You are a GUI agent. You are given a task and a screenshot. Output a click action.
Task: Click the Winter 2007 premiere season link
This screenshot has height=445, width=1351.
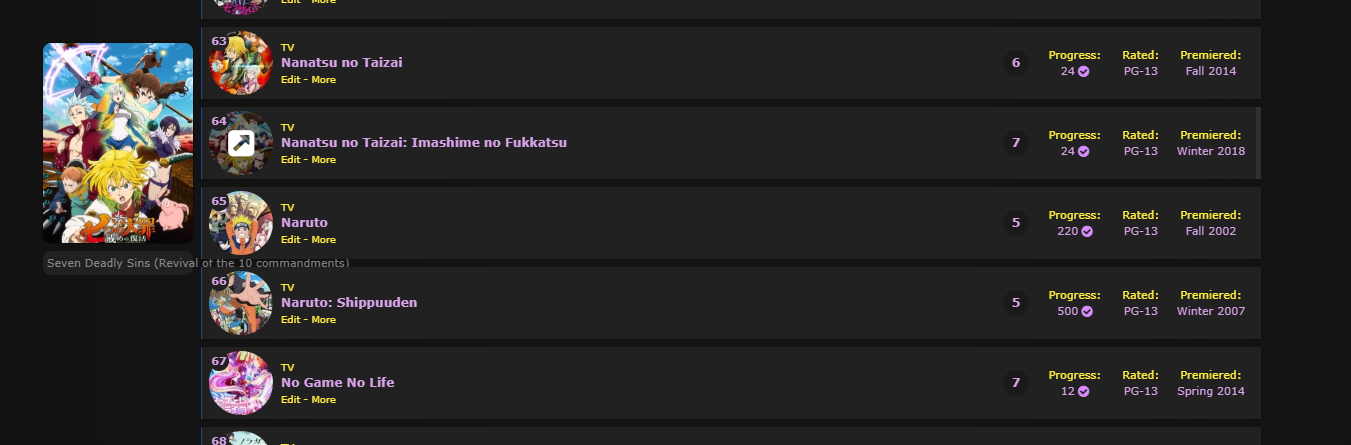click(x=1210, y=311)
